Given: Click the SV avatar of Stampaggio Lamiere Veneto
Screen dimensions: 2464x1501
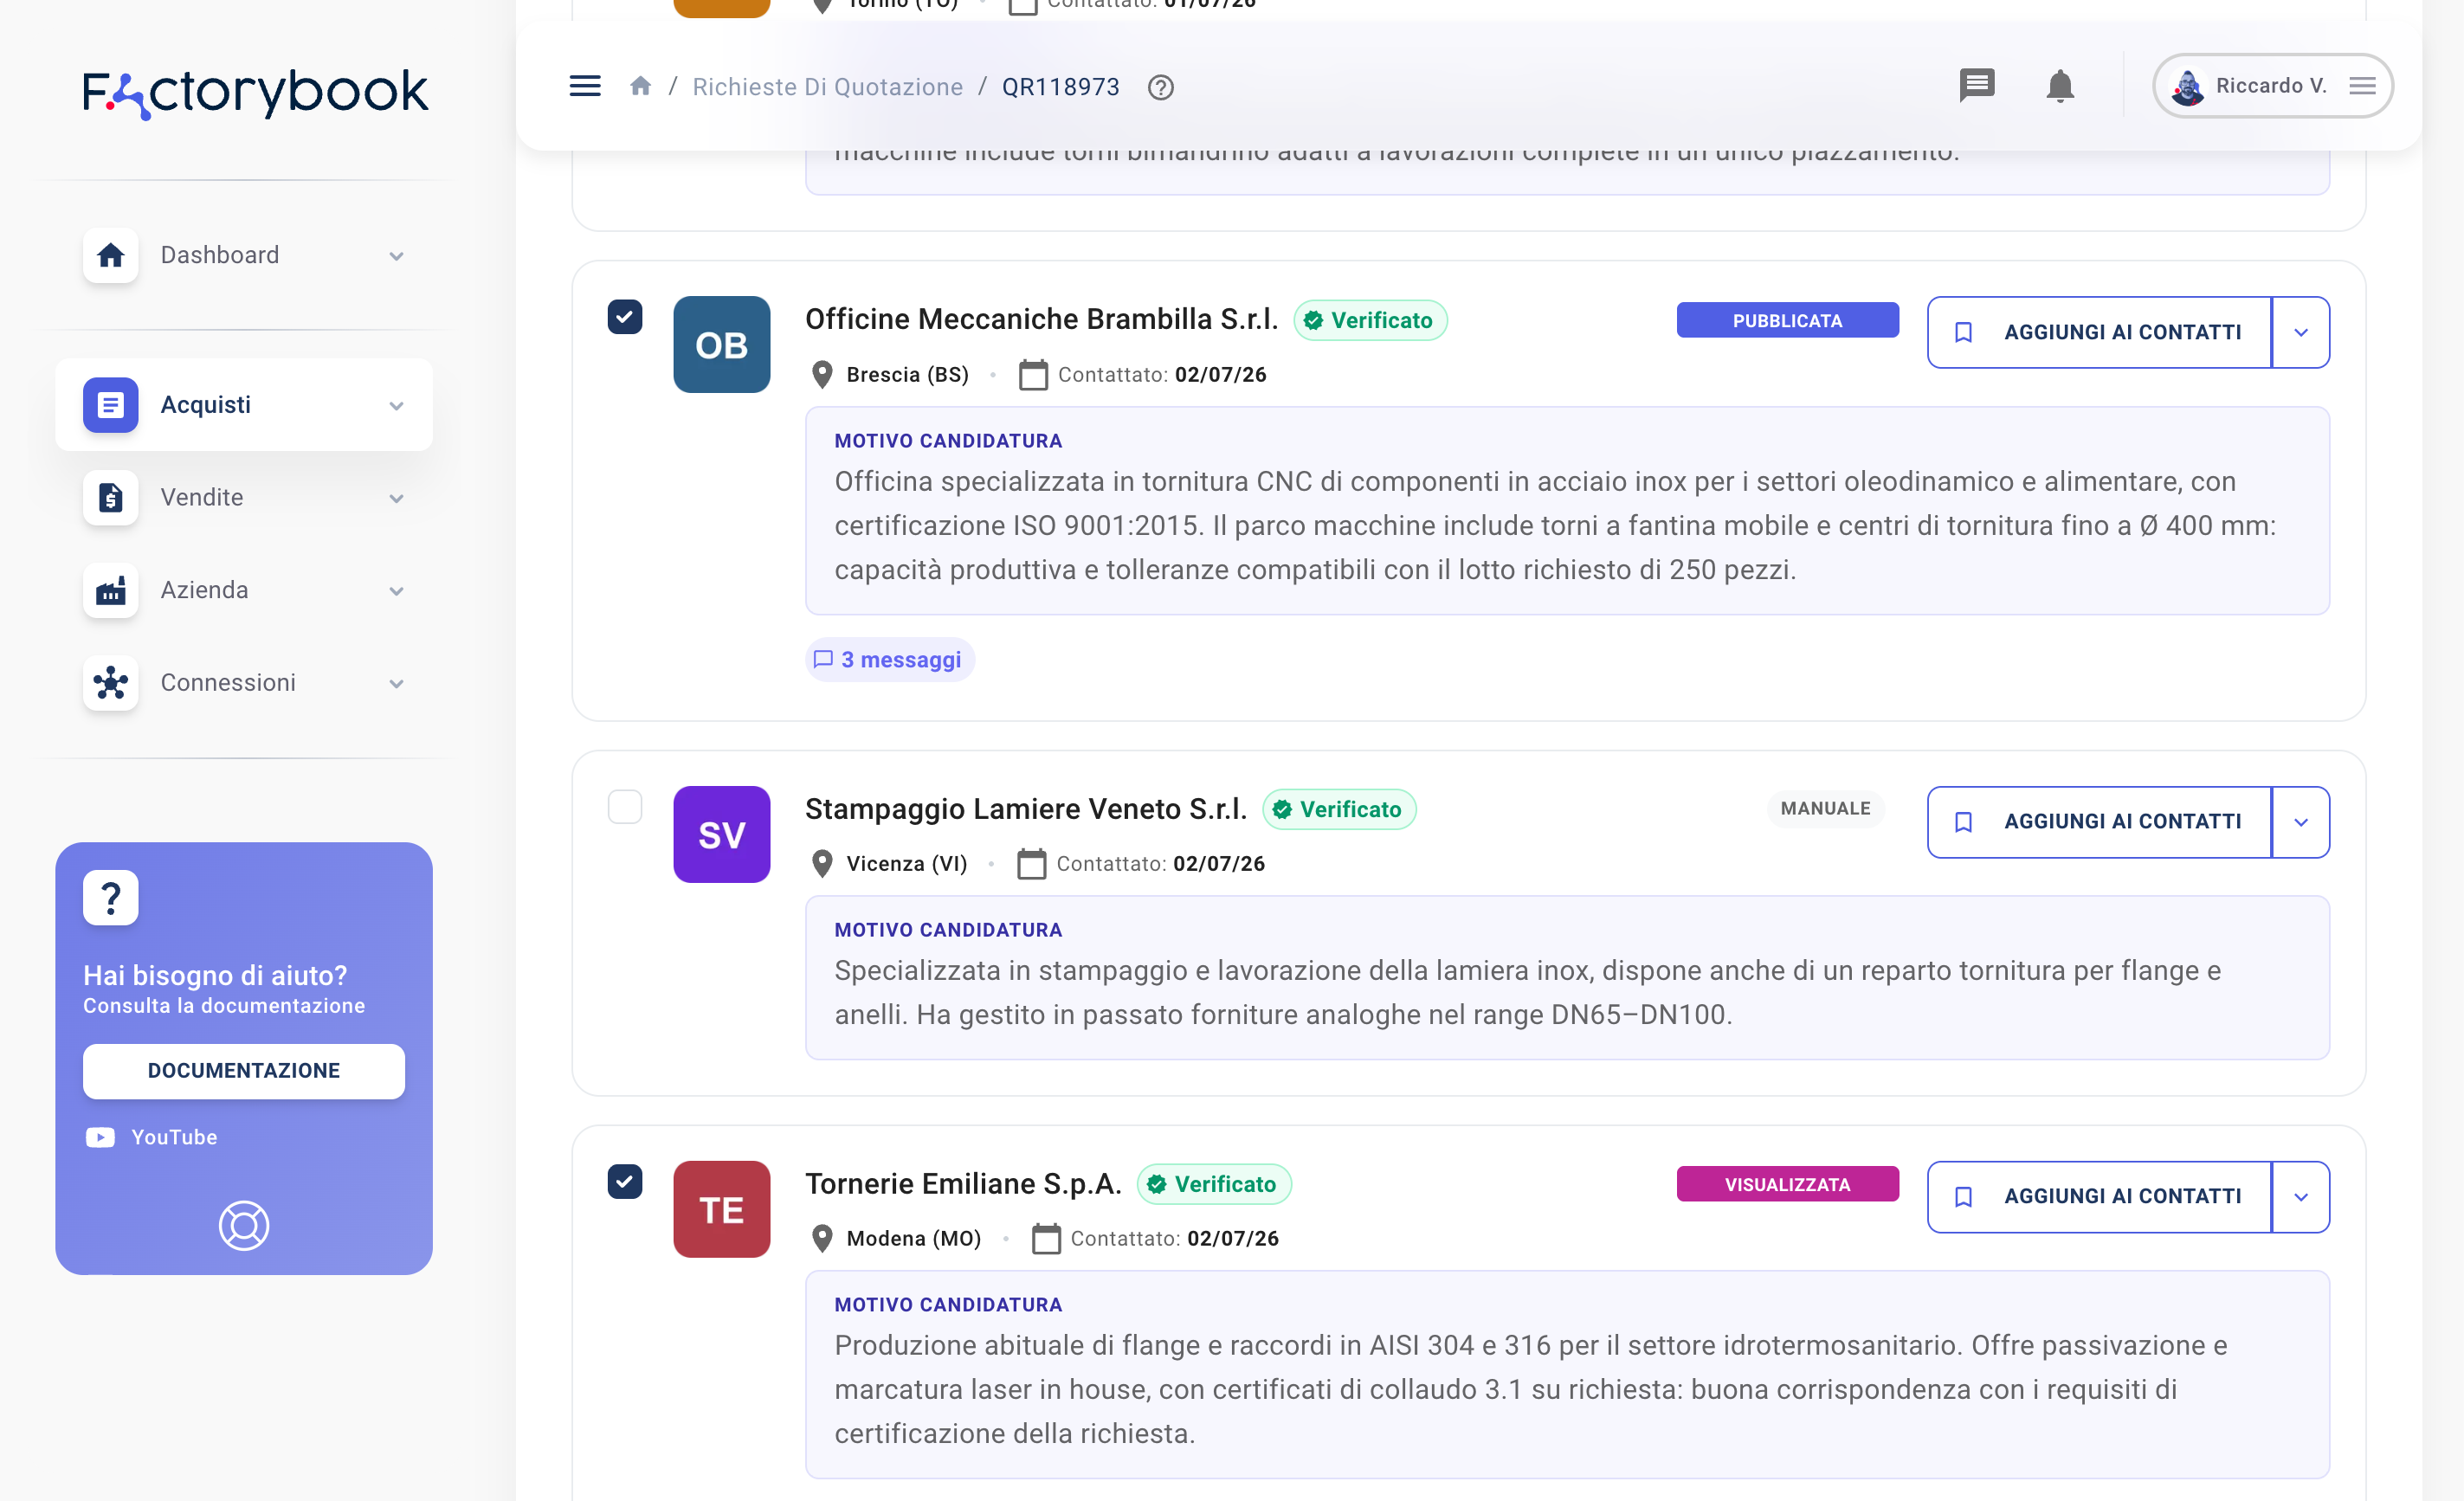Looking at the screenshot, I should (x=722, y=834).
